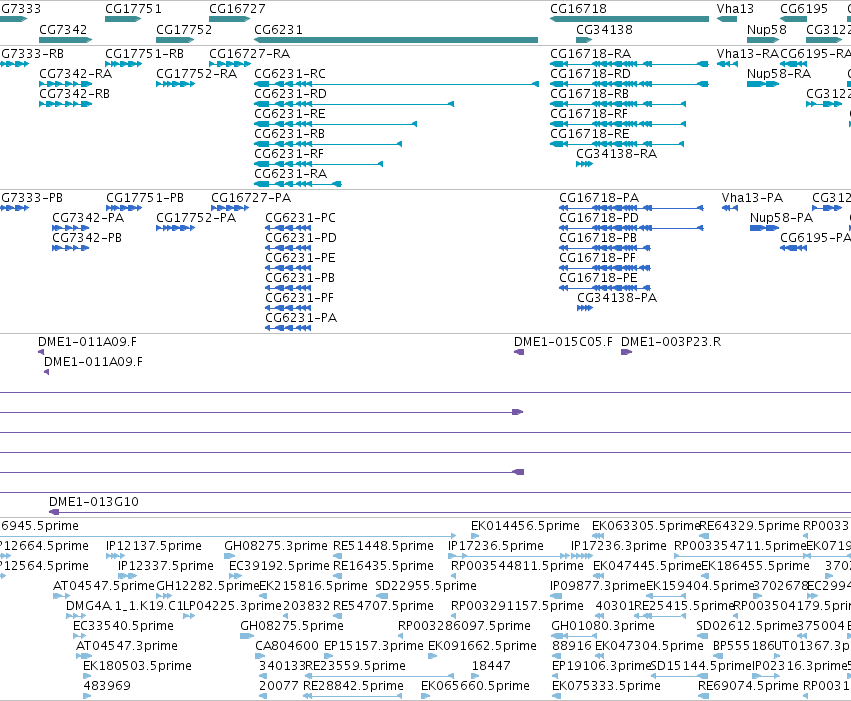851x701 pixels.
Task: Click protein CG6231-PD
Action: tap(301, 238)
